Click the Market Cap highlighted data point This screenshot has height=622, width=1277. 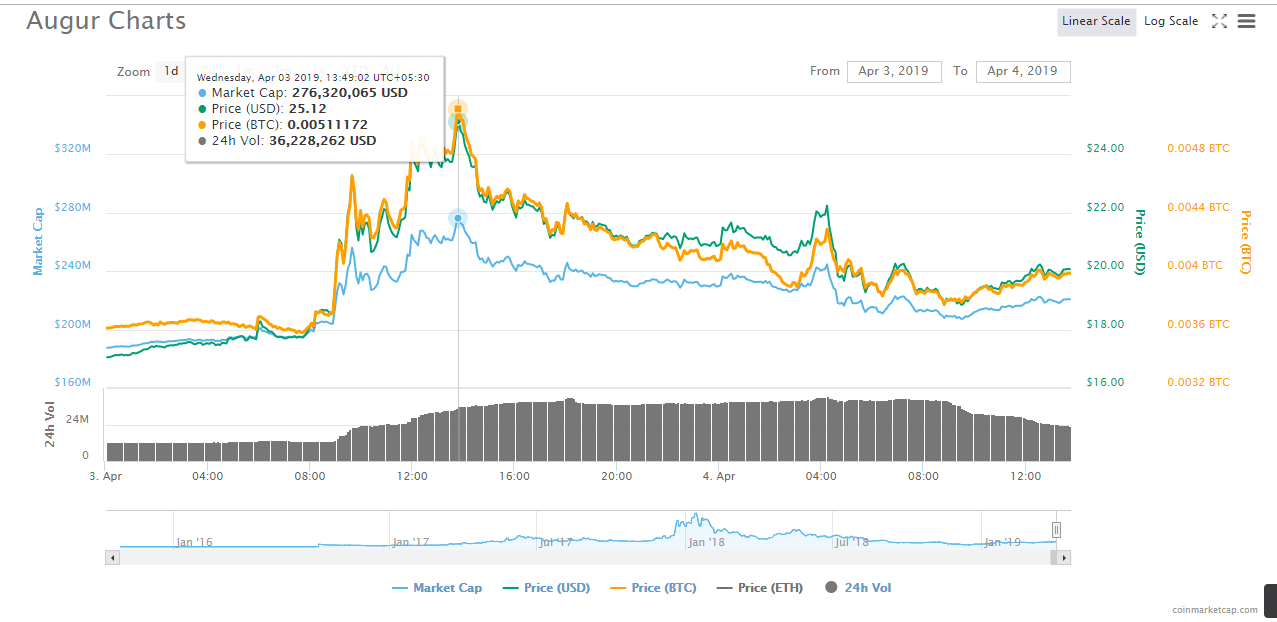[x=458, y=218]
